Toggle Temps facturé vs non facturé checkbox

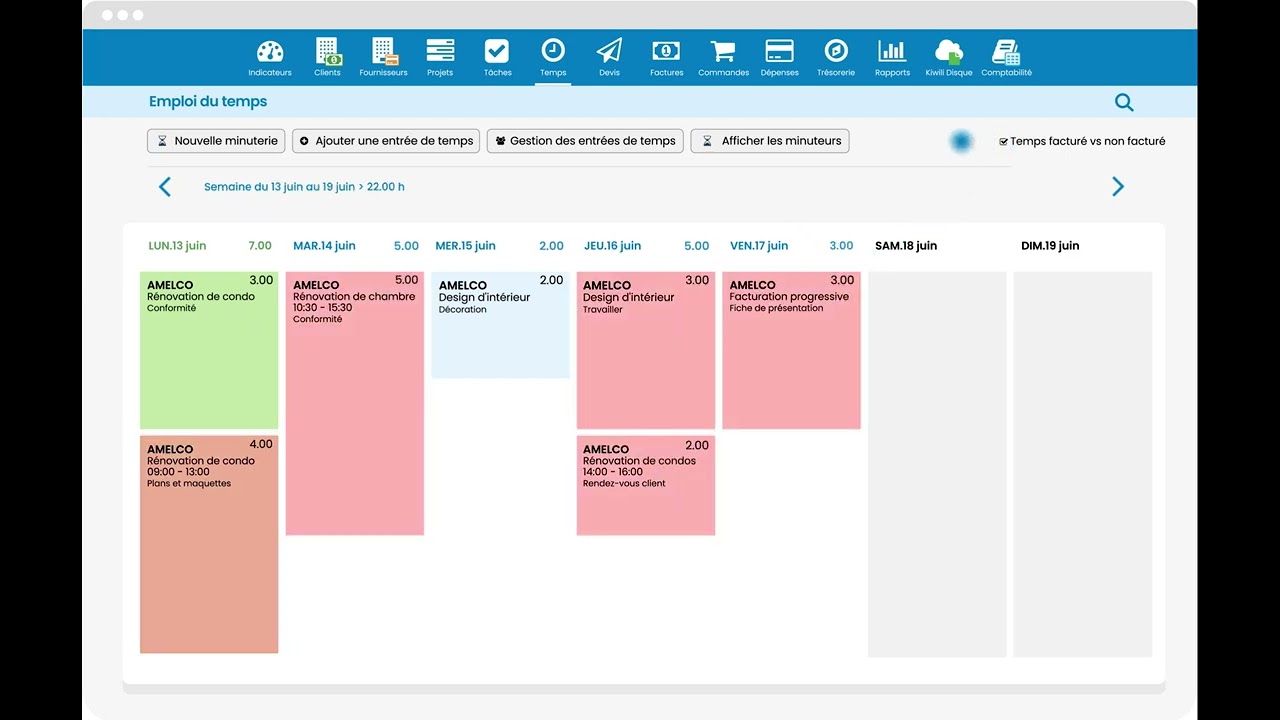(x=1003, y=142)
